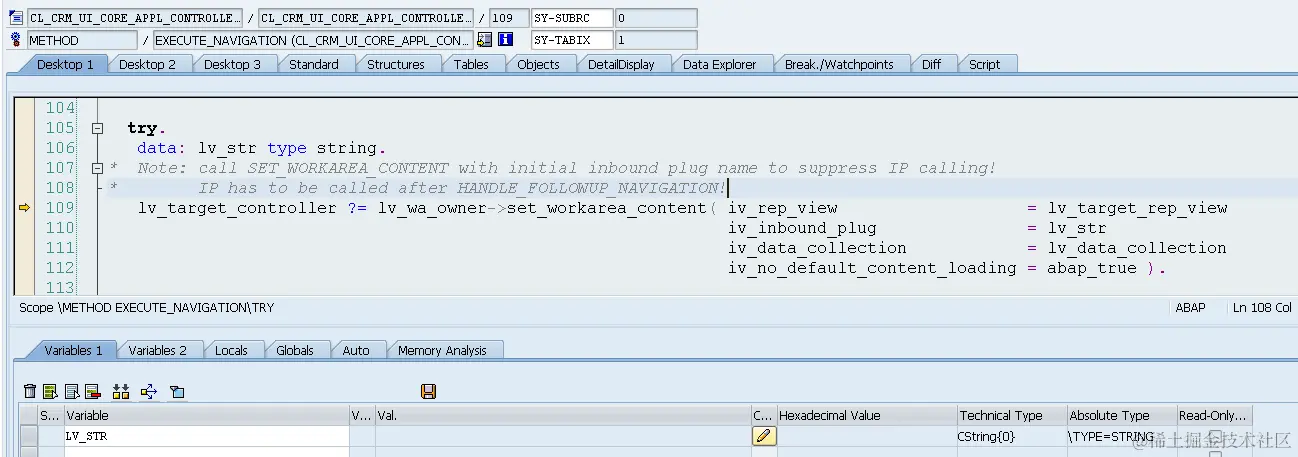Click the pencil change-value icon for LV_STR
The height and width of the screenshot is (457, 1298).
pos(764,436)
